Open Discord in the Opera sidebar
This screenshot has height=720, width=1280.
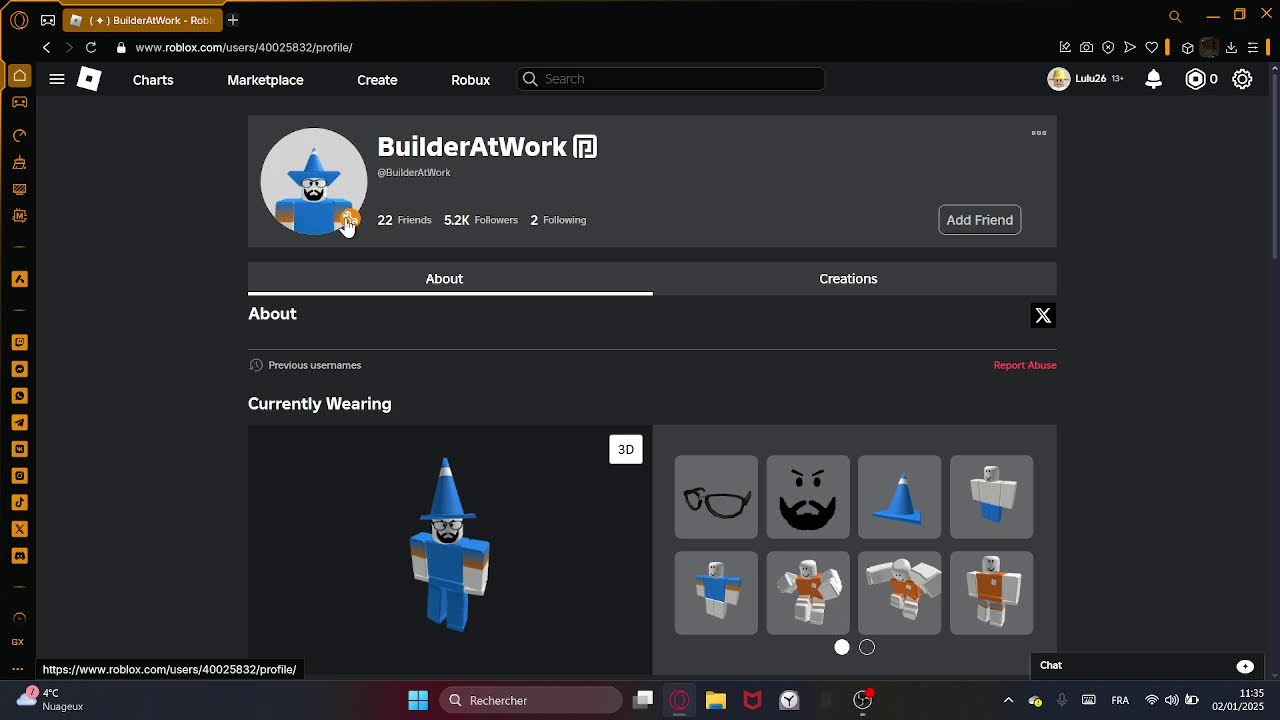(x=19, y=556)
